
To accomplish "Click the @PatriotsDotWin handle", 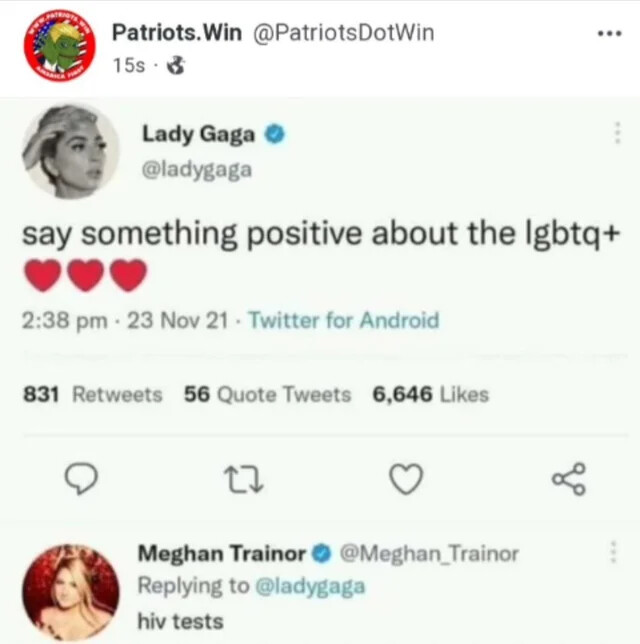I will click(x=343, y=32).
